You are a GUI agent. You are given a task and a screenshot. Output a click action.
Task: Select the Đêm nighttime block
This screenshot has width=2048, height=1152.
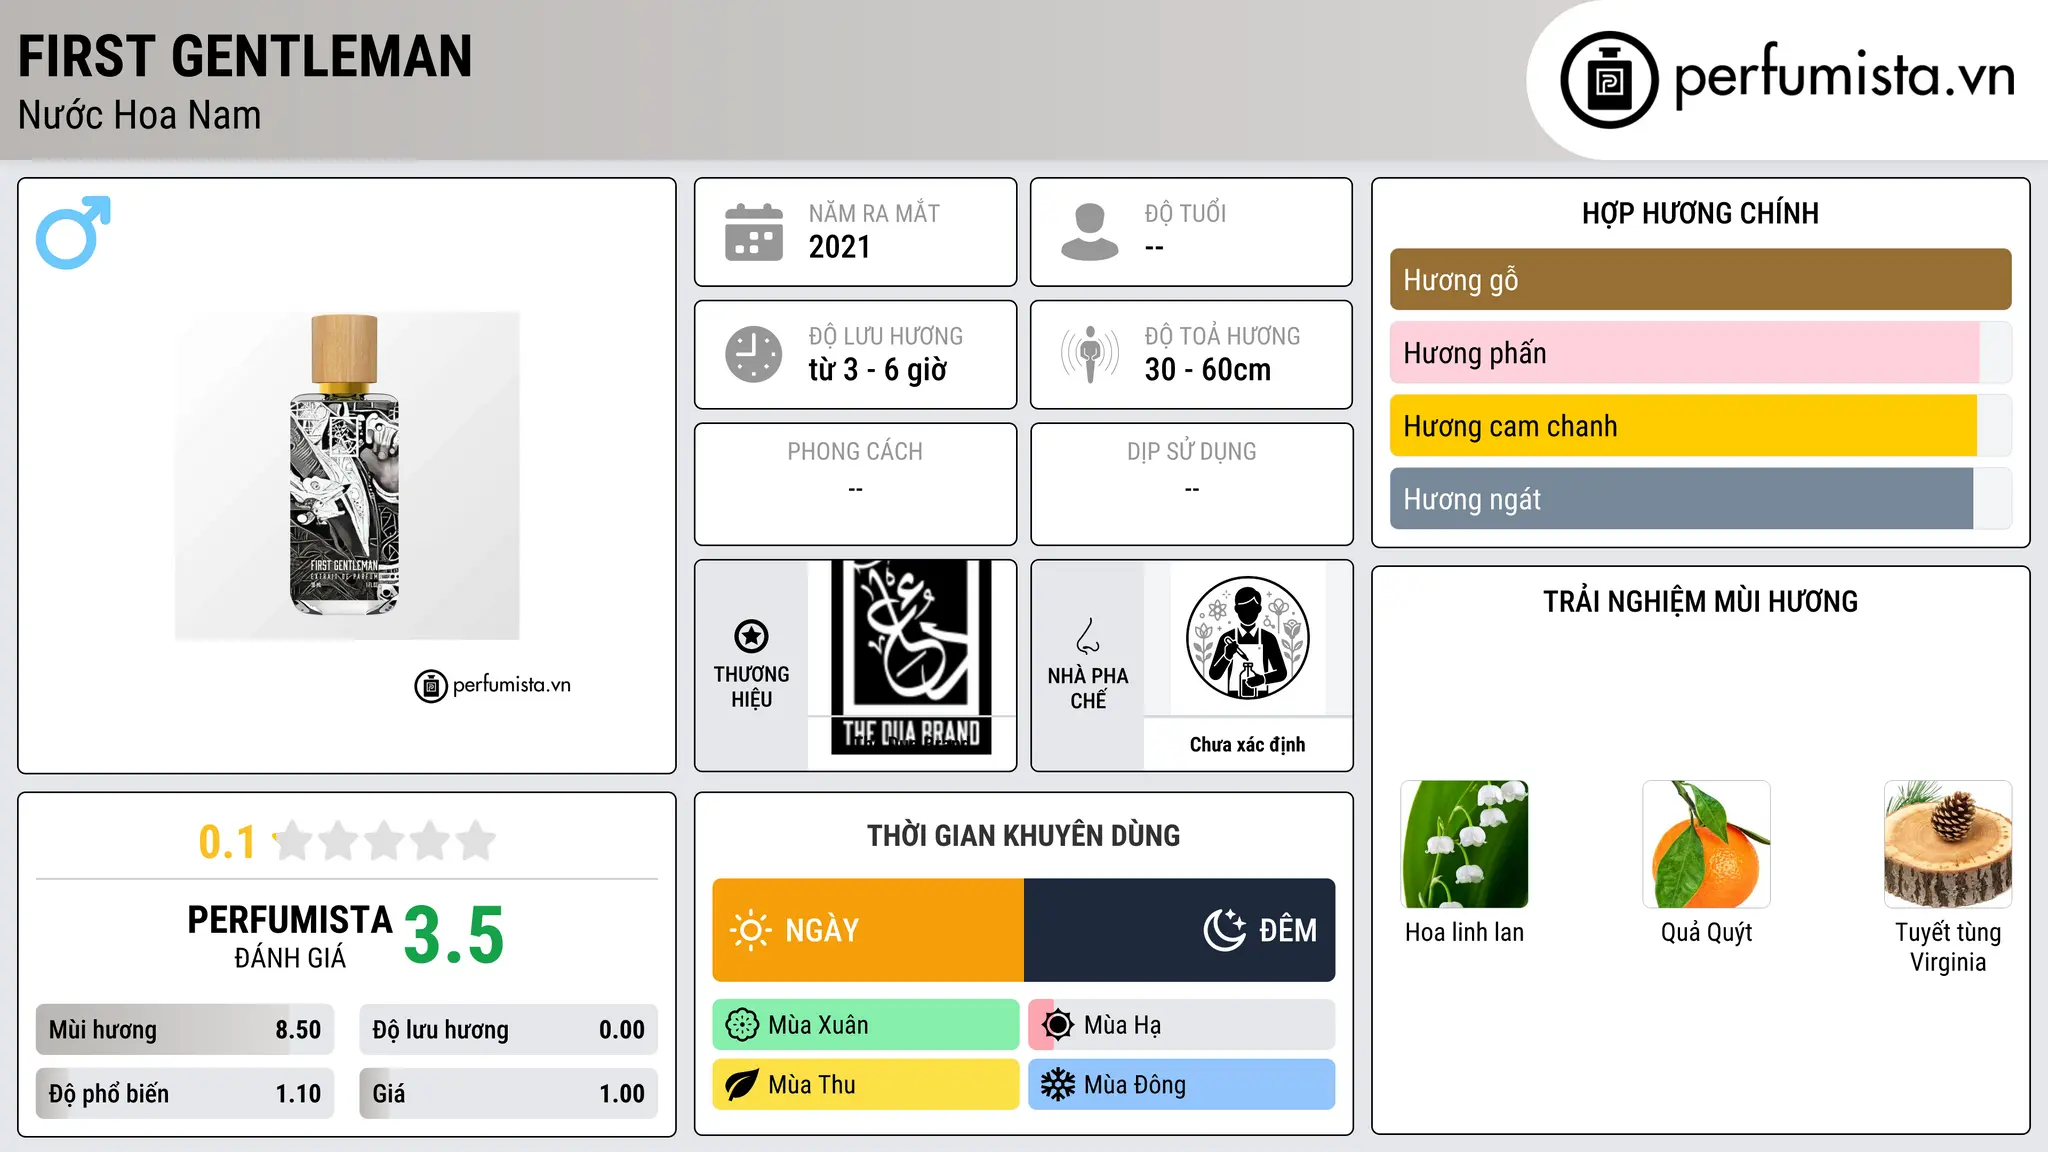[1179, 930]
